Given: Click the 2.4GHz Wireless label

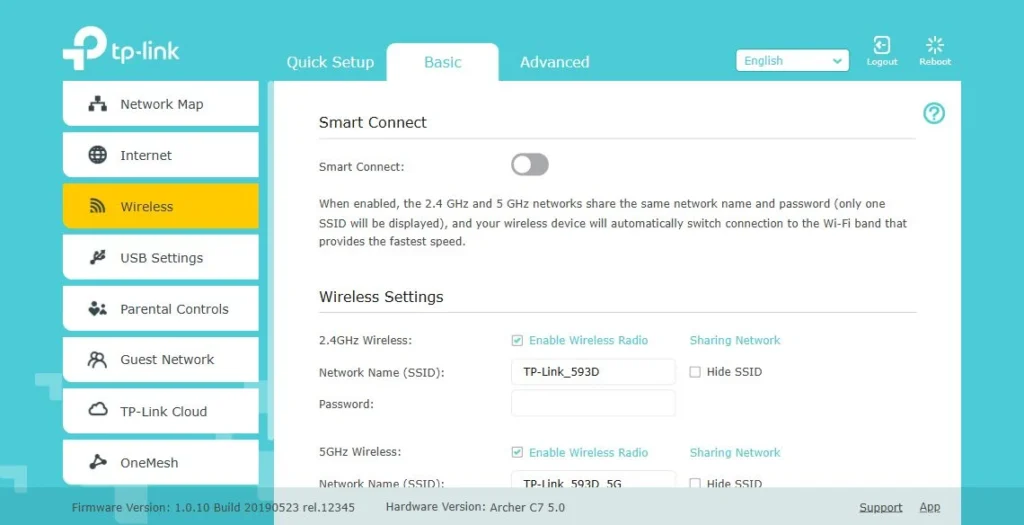Looking at the screenshot, I should [365, 340].
